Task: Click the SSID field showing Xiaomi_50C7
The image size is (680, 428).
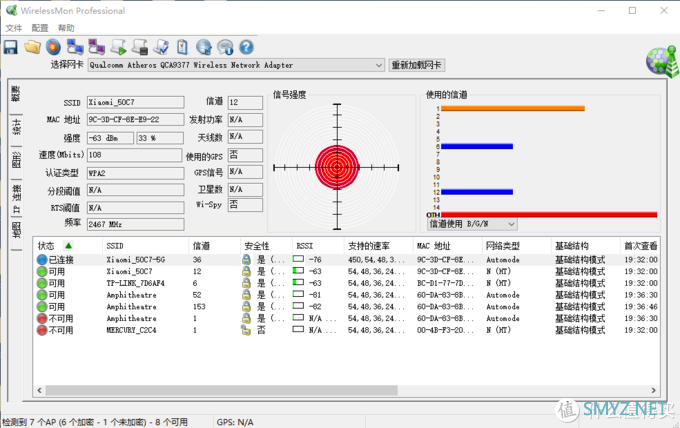Action: coord(135,102)
